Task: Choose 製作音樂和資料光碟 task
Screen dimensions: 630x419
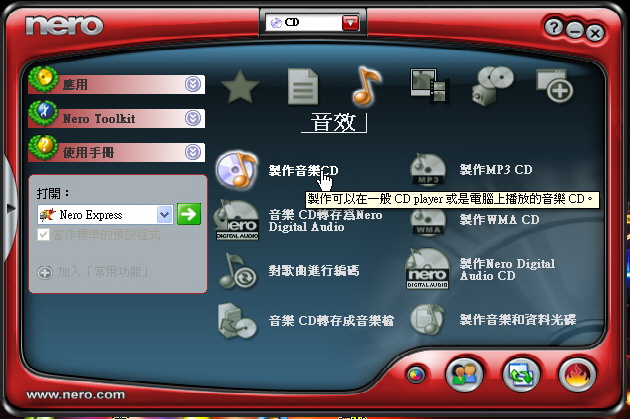Action: point(517,320)
